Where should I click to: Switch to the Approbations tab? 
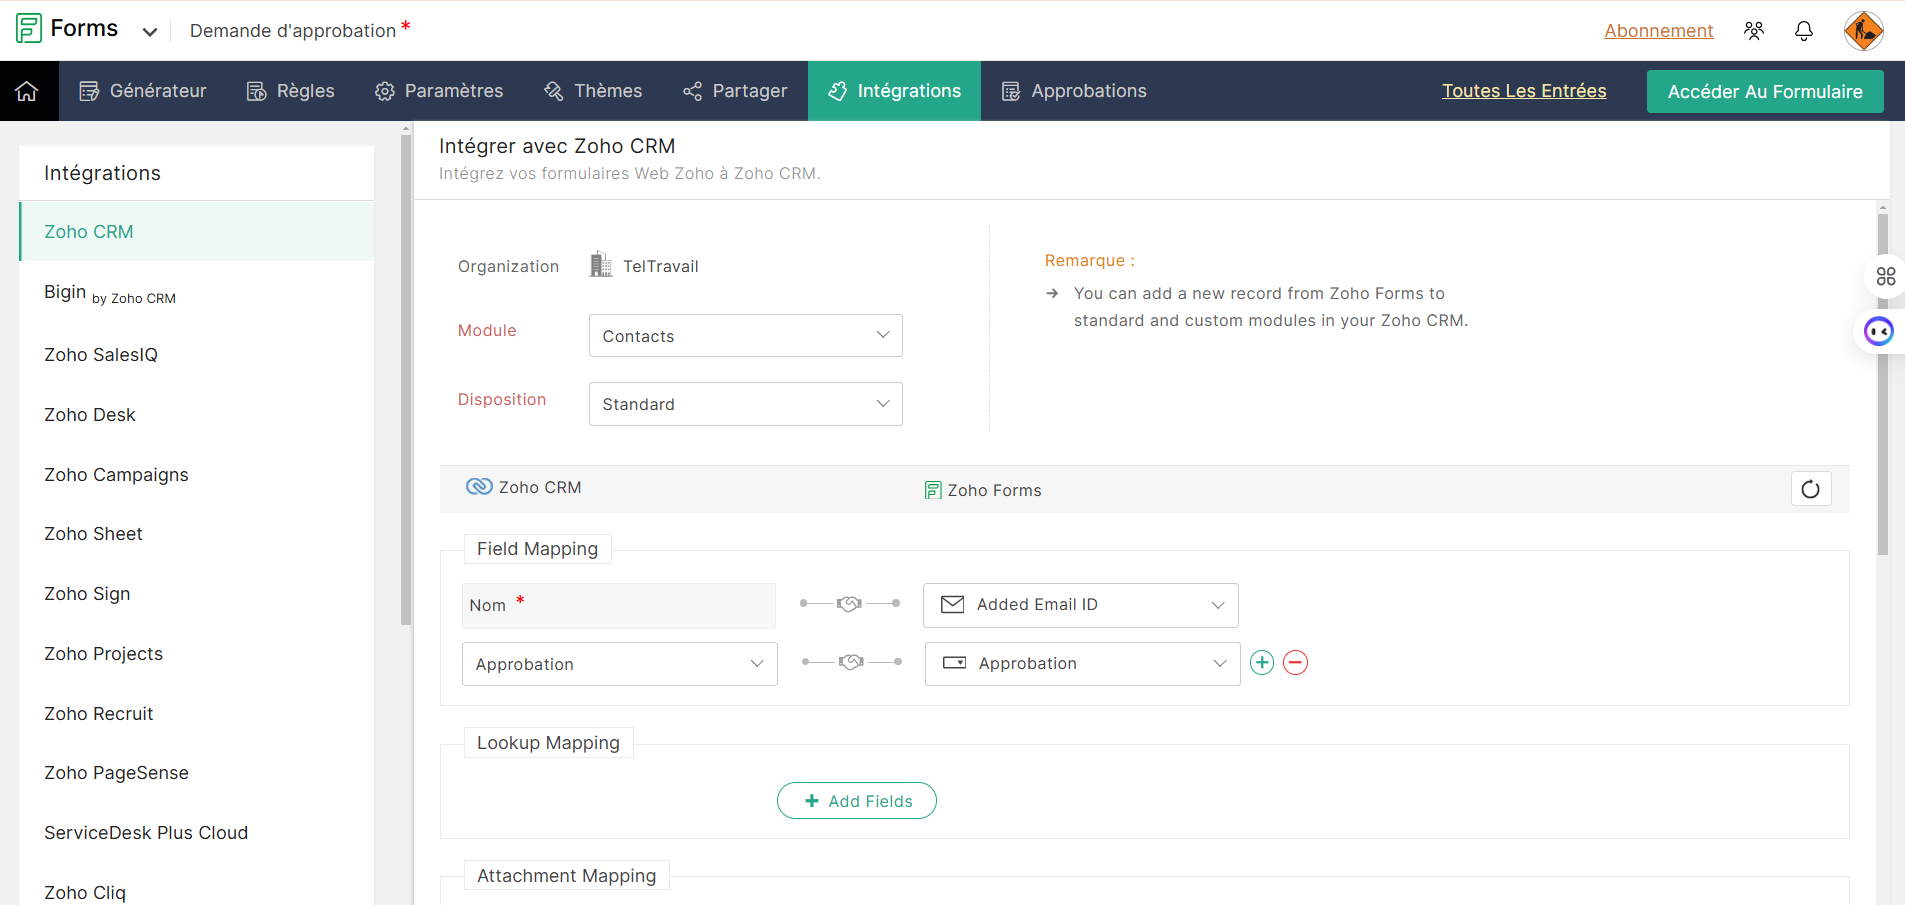pyautogui.click(x=1074, y=91)
